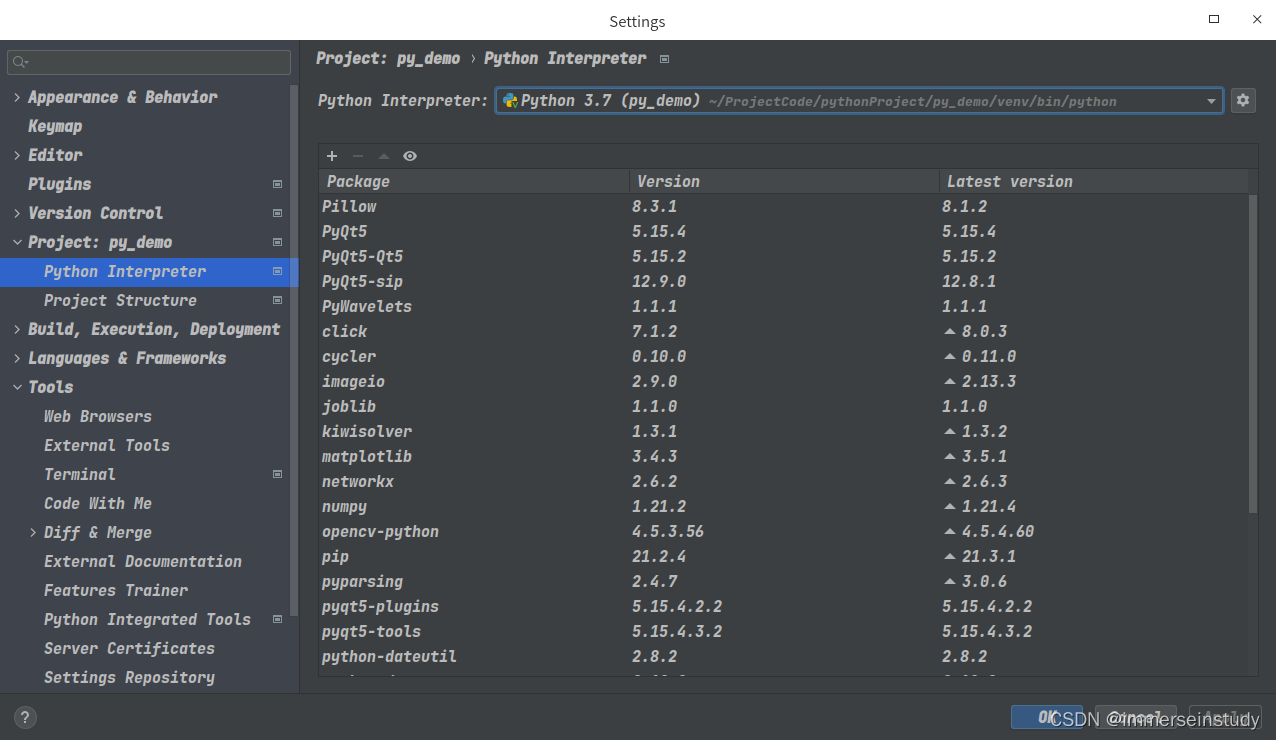Expand the Editor settings section

click(17, 155)
